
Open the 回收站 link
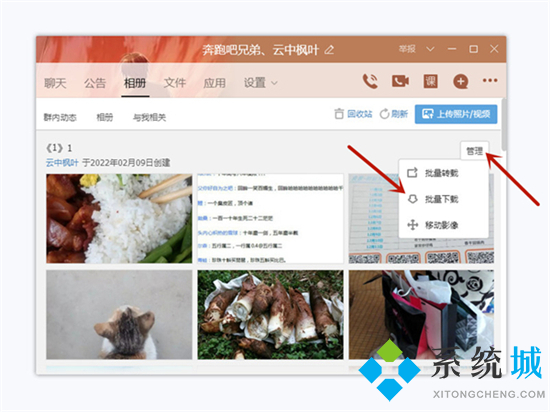360,114
